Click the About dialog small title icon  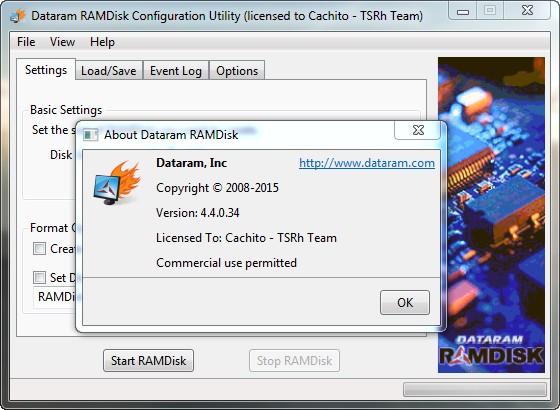click(90, 135)
